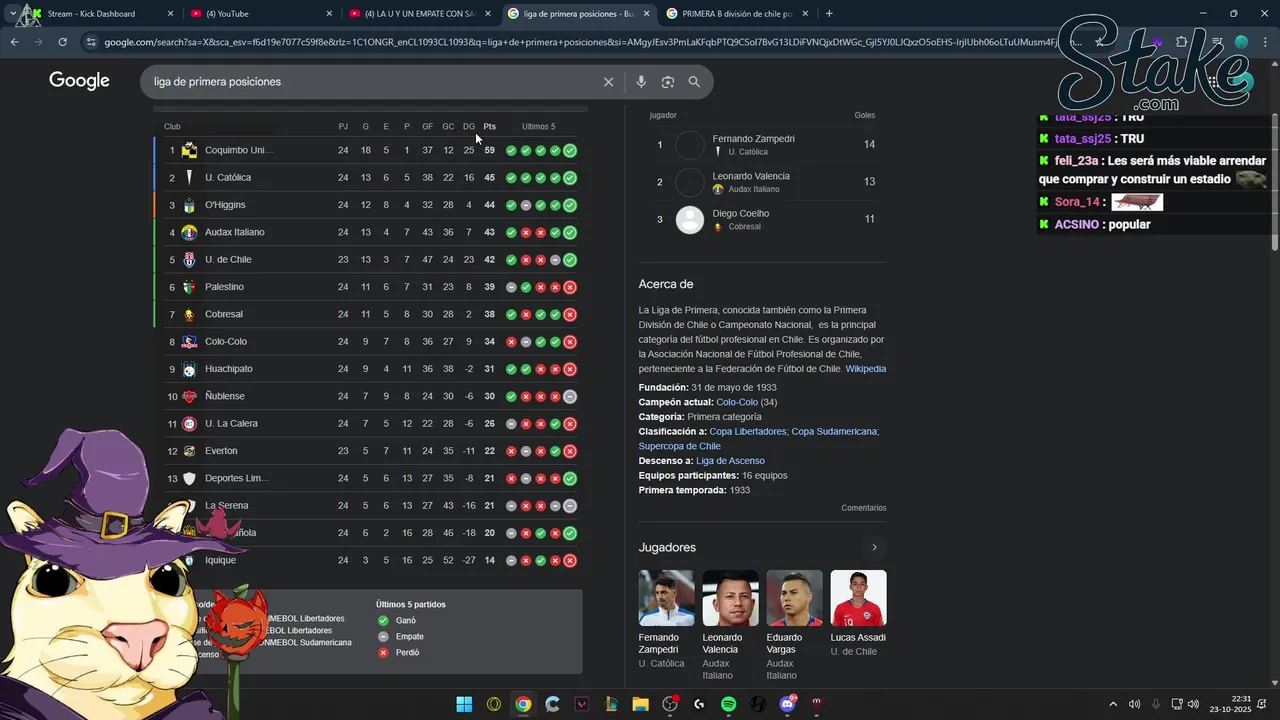Open the Windows Start menu
The height and width of the screenshot is (720, 1280).
464,704
